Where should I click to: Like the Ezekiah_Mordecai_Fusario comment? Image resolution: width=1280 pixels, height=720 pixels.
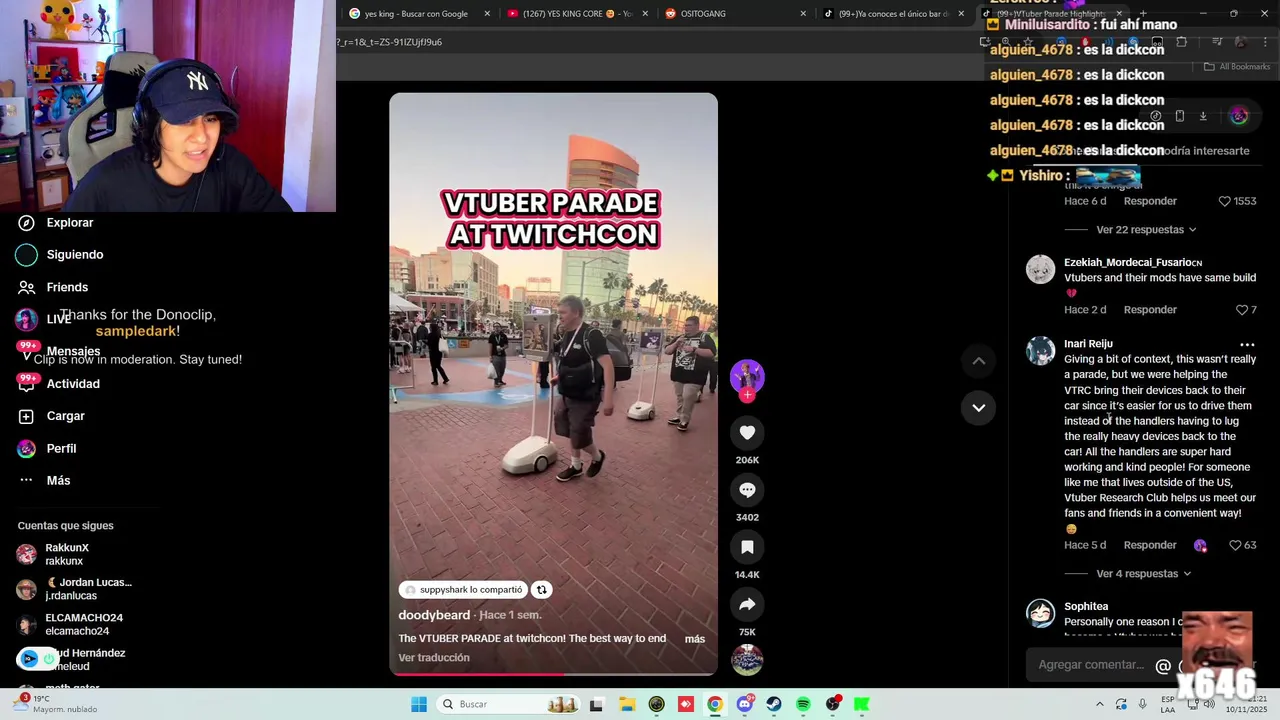pos(1242,310)
